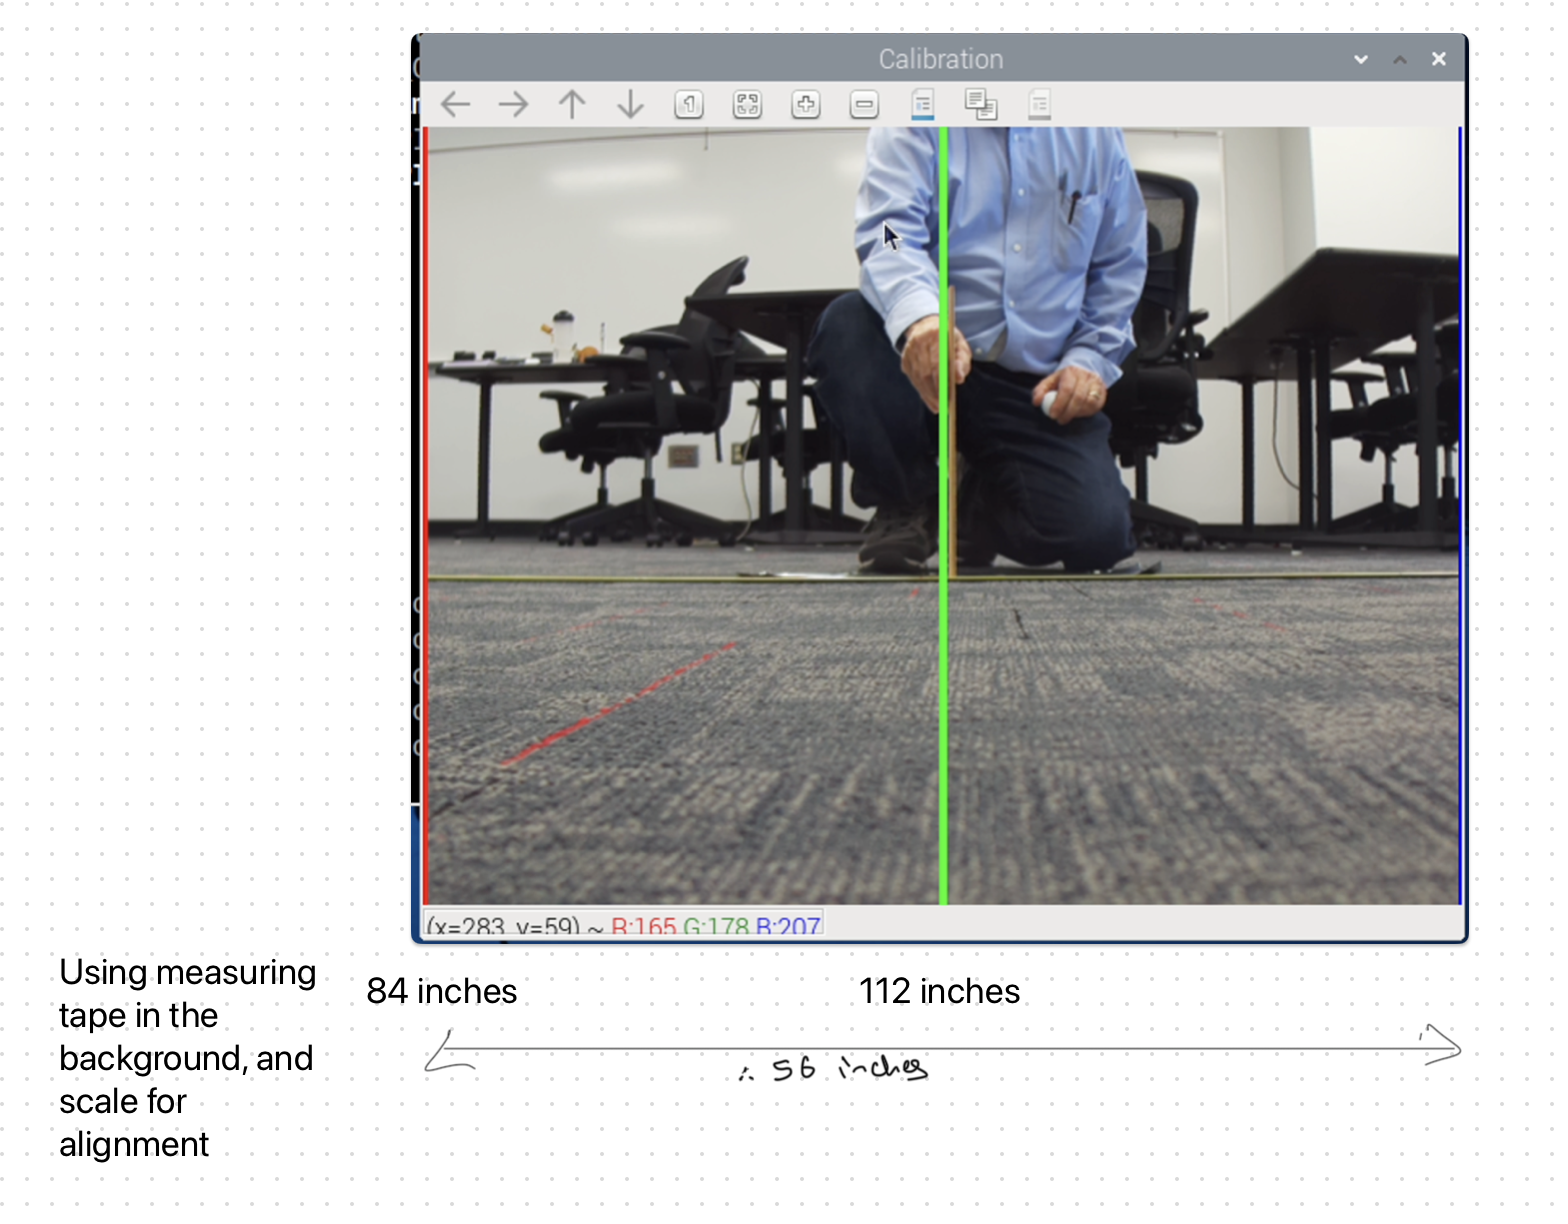Screen dimensions: 1568x1224
Task: Maximize the Calibration window via chevron up
Action: pos(1400,59)
